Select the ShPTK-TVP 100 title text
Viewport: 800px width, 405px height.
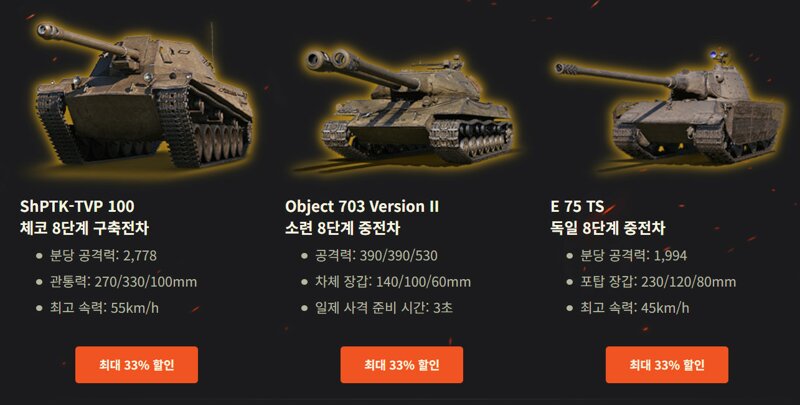[x=77, y=206]
